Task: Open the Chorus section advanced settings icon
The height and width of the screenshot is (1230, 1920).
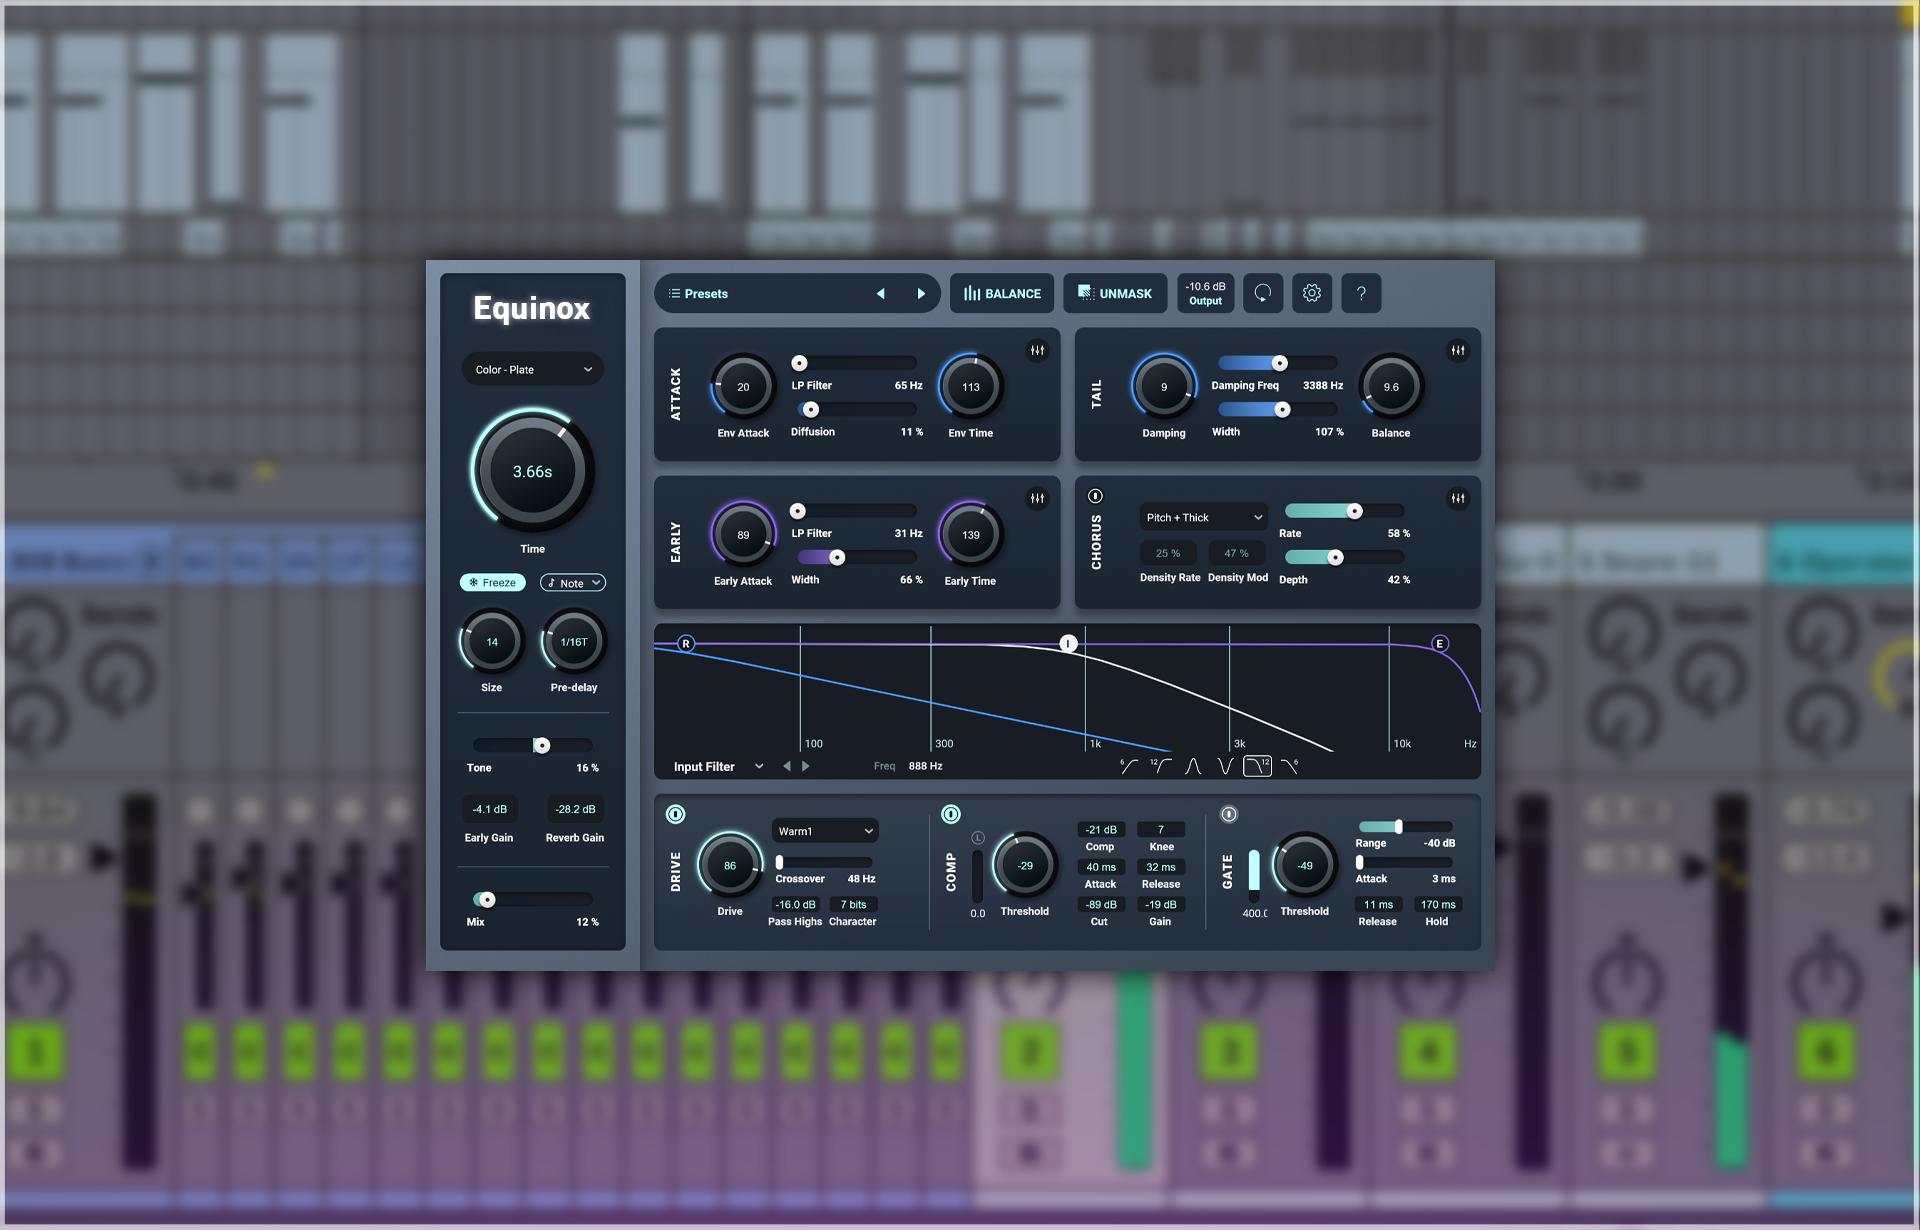Action: (x=1458, y=498)
